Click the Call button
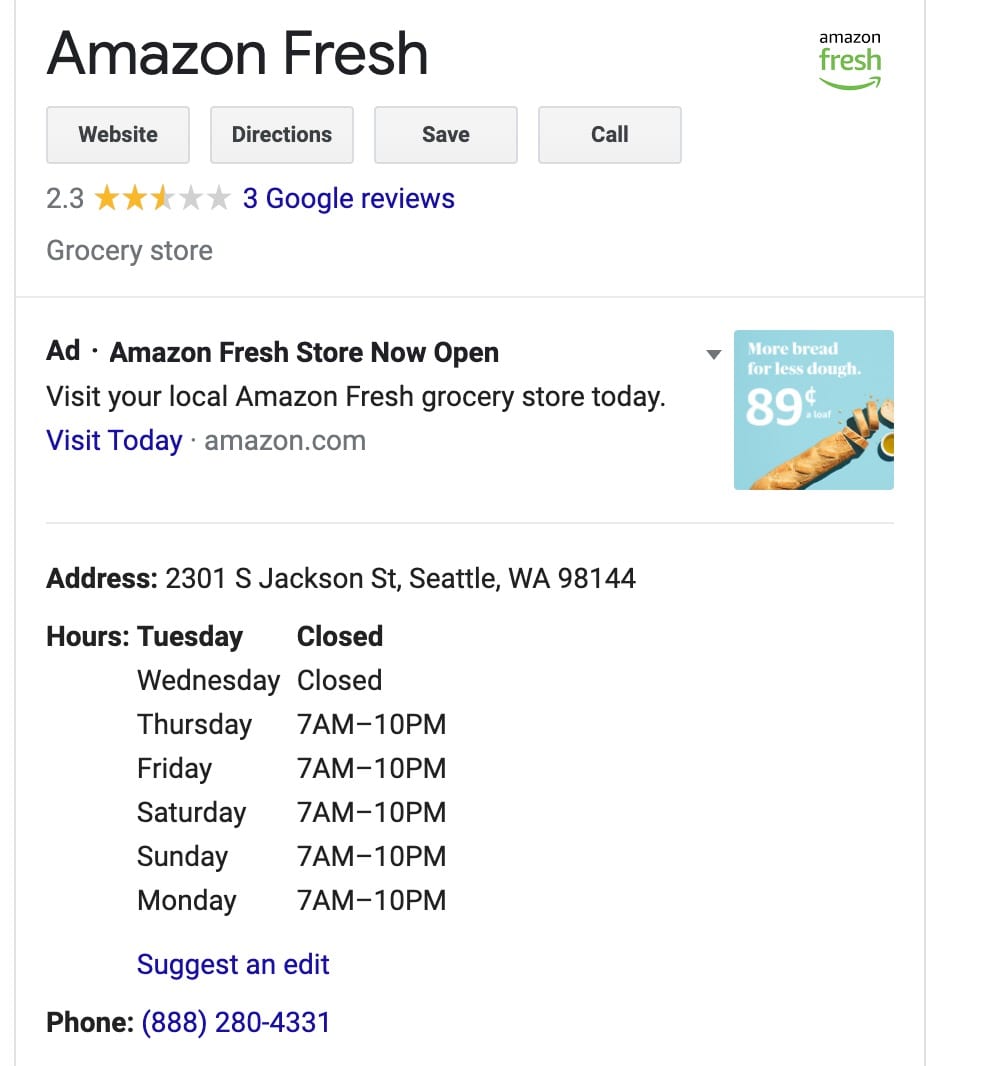 click(x=609, y=135)
